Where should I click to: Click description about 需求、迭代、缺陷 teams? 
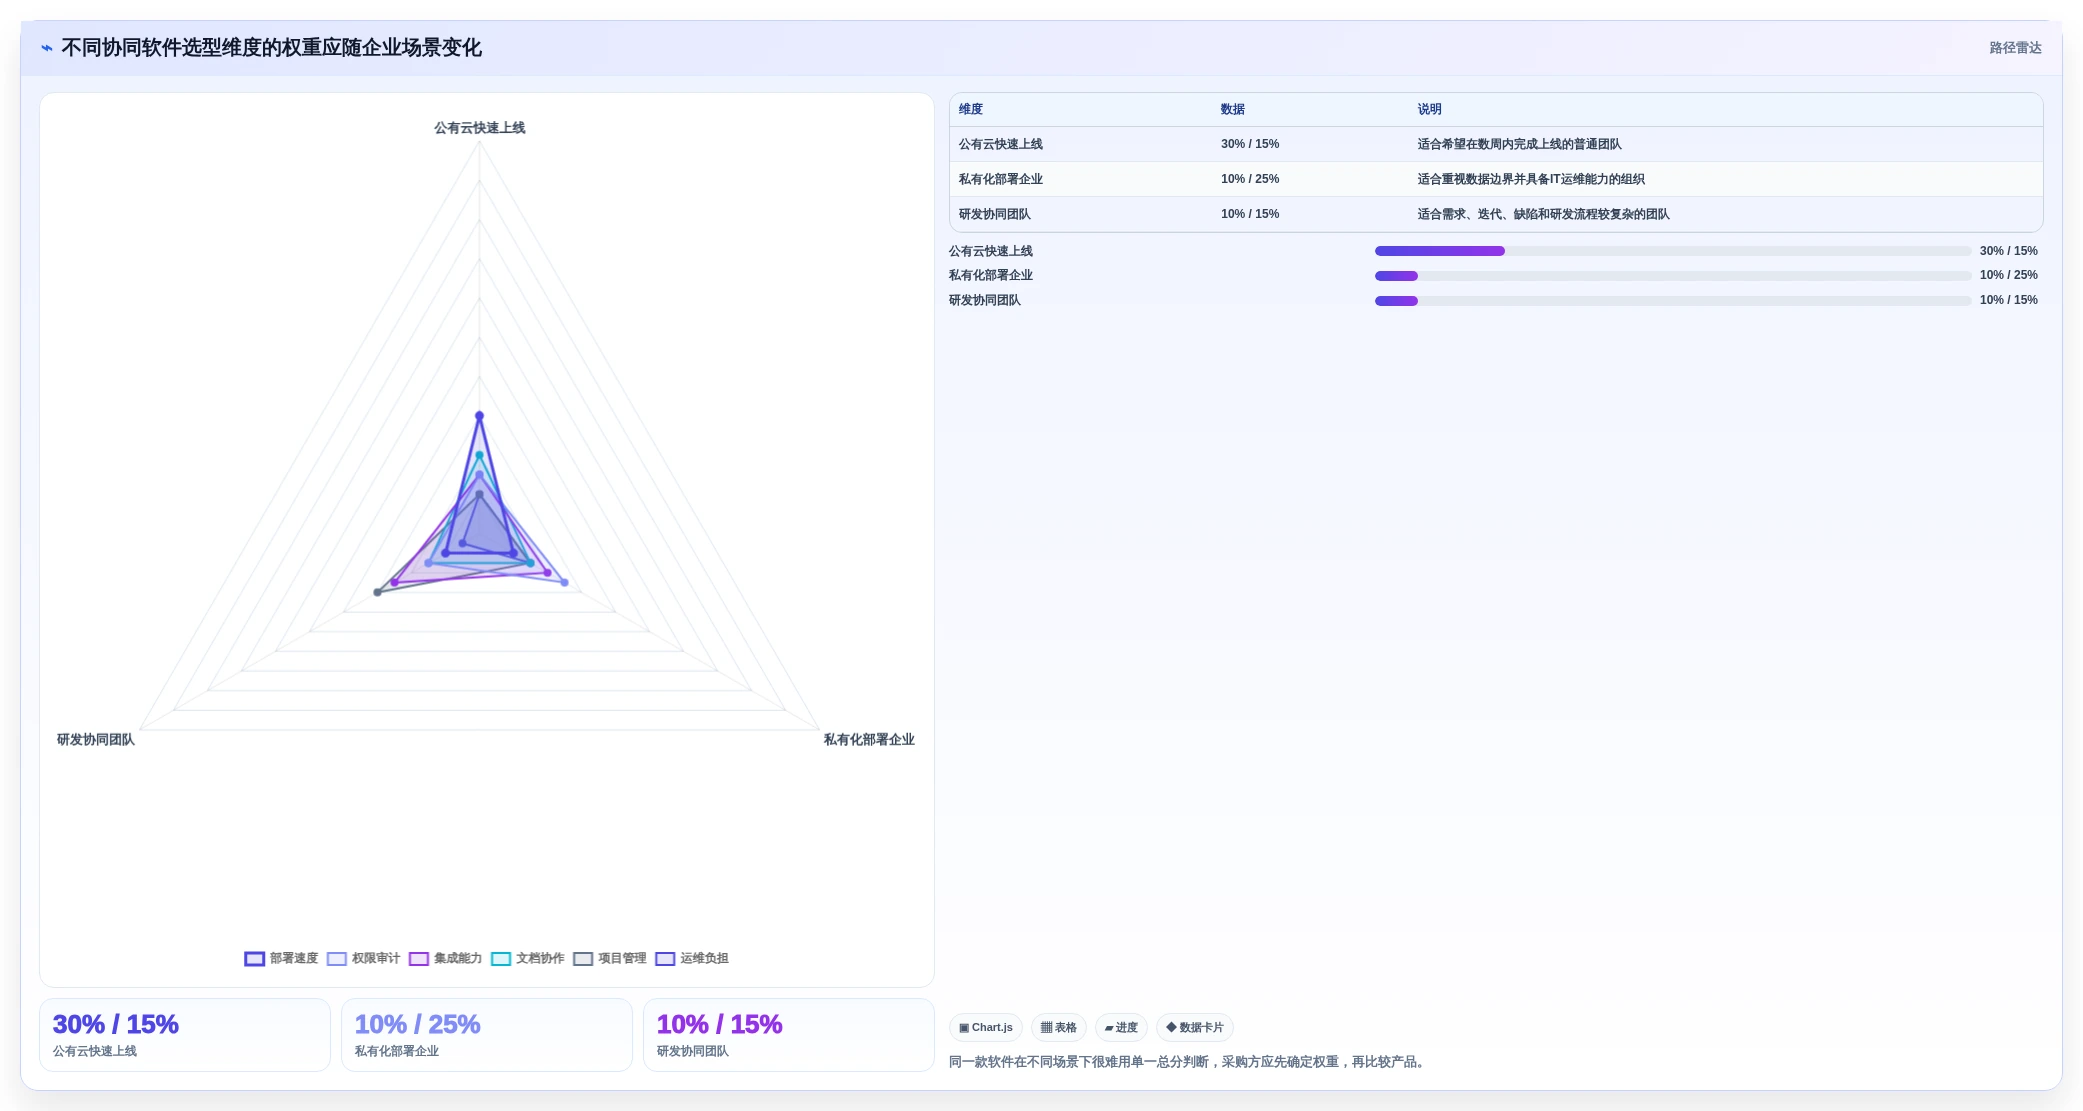click(1543, 214)
